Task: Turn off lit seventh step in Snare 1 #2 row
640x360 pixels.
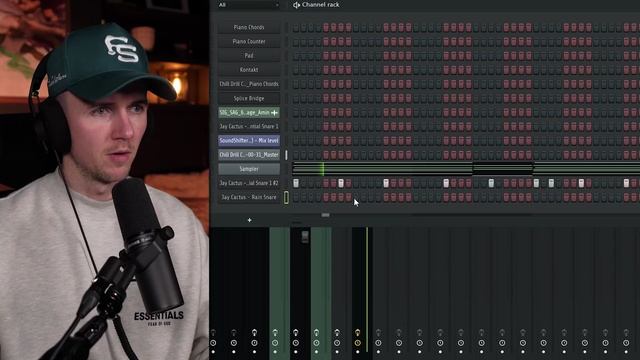Action: pos(341,183)
